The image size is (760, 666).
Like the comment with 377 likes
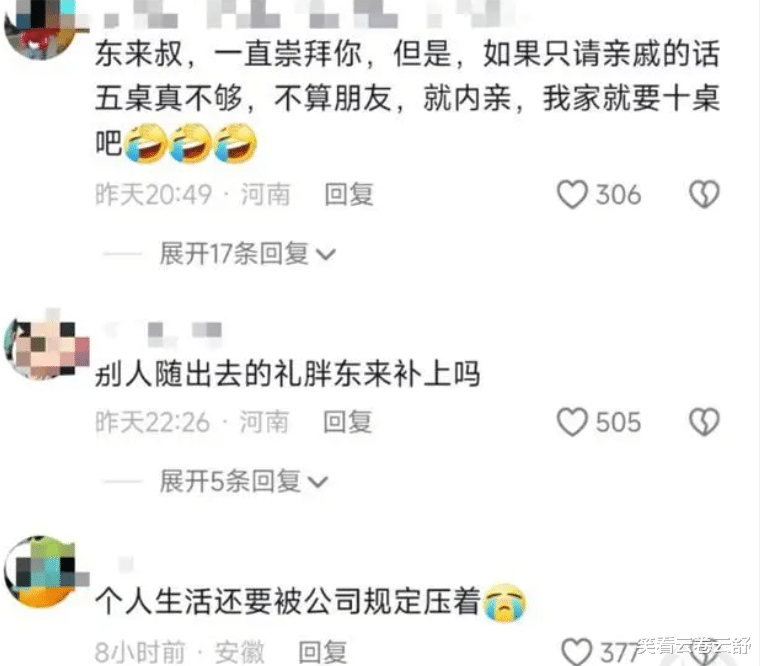576,651
